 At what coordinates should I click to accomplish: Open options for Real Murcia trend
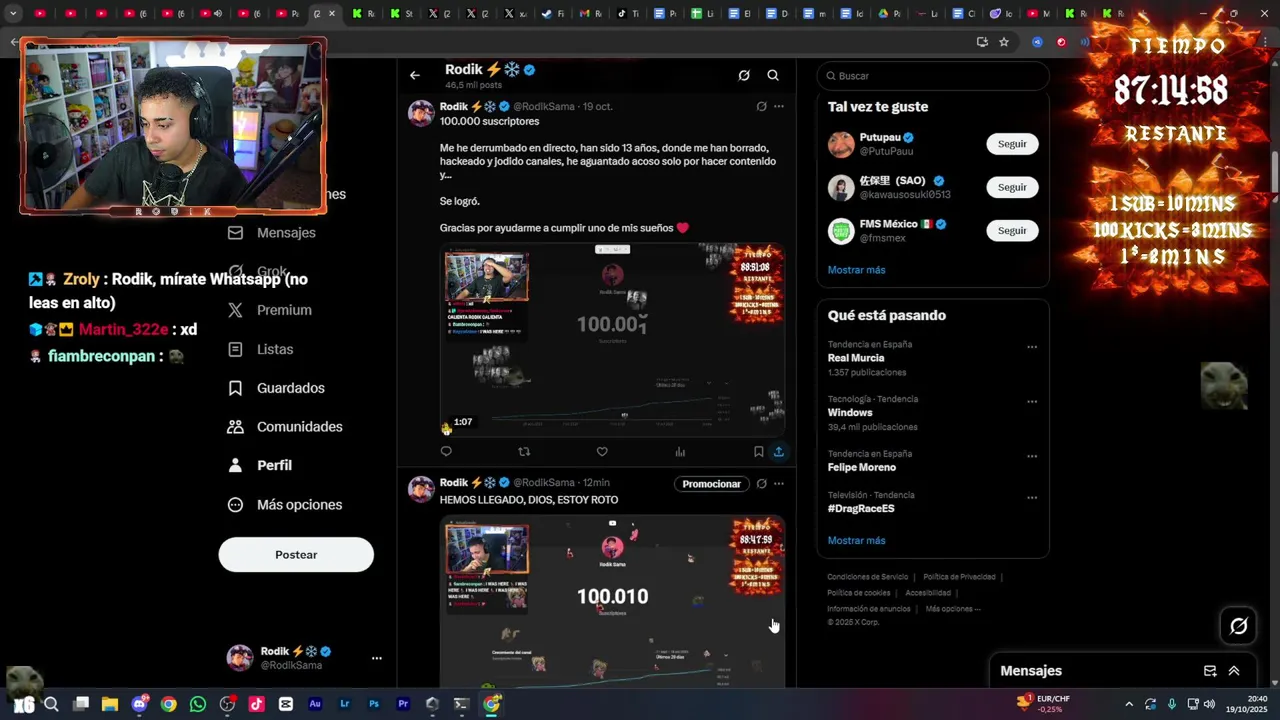[x=1032, y=347]
